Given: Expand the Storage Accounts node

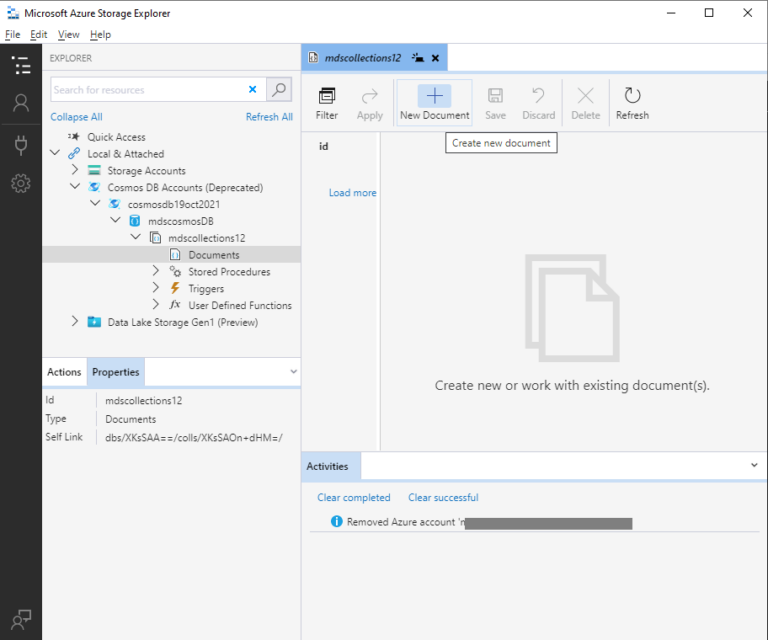Looking at the screenshot, I should [x=74, y=170].
